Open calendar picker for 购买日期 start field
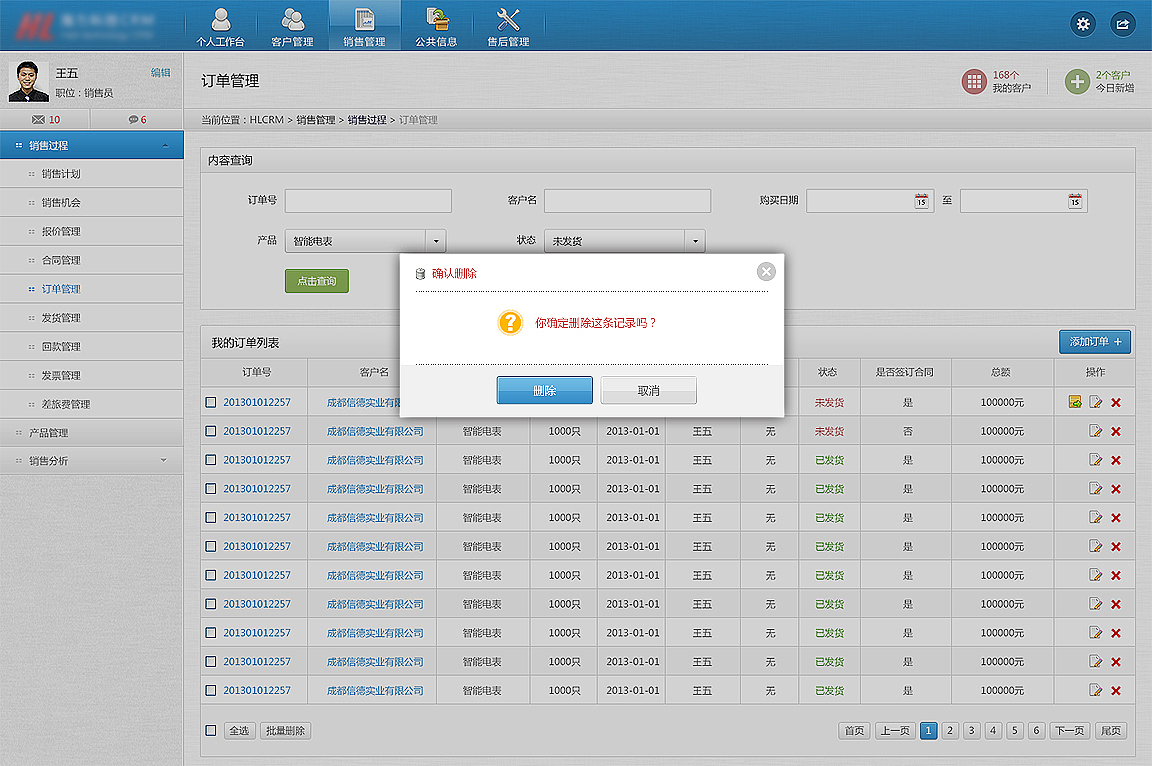 921,201
